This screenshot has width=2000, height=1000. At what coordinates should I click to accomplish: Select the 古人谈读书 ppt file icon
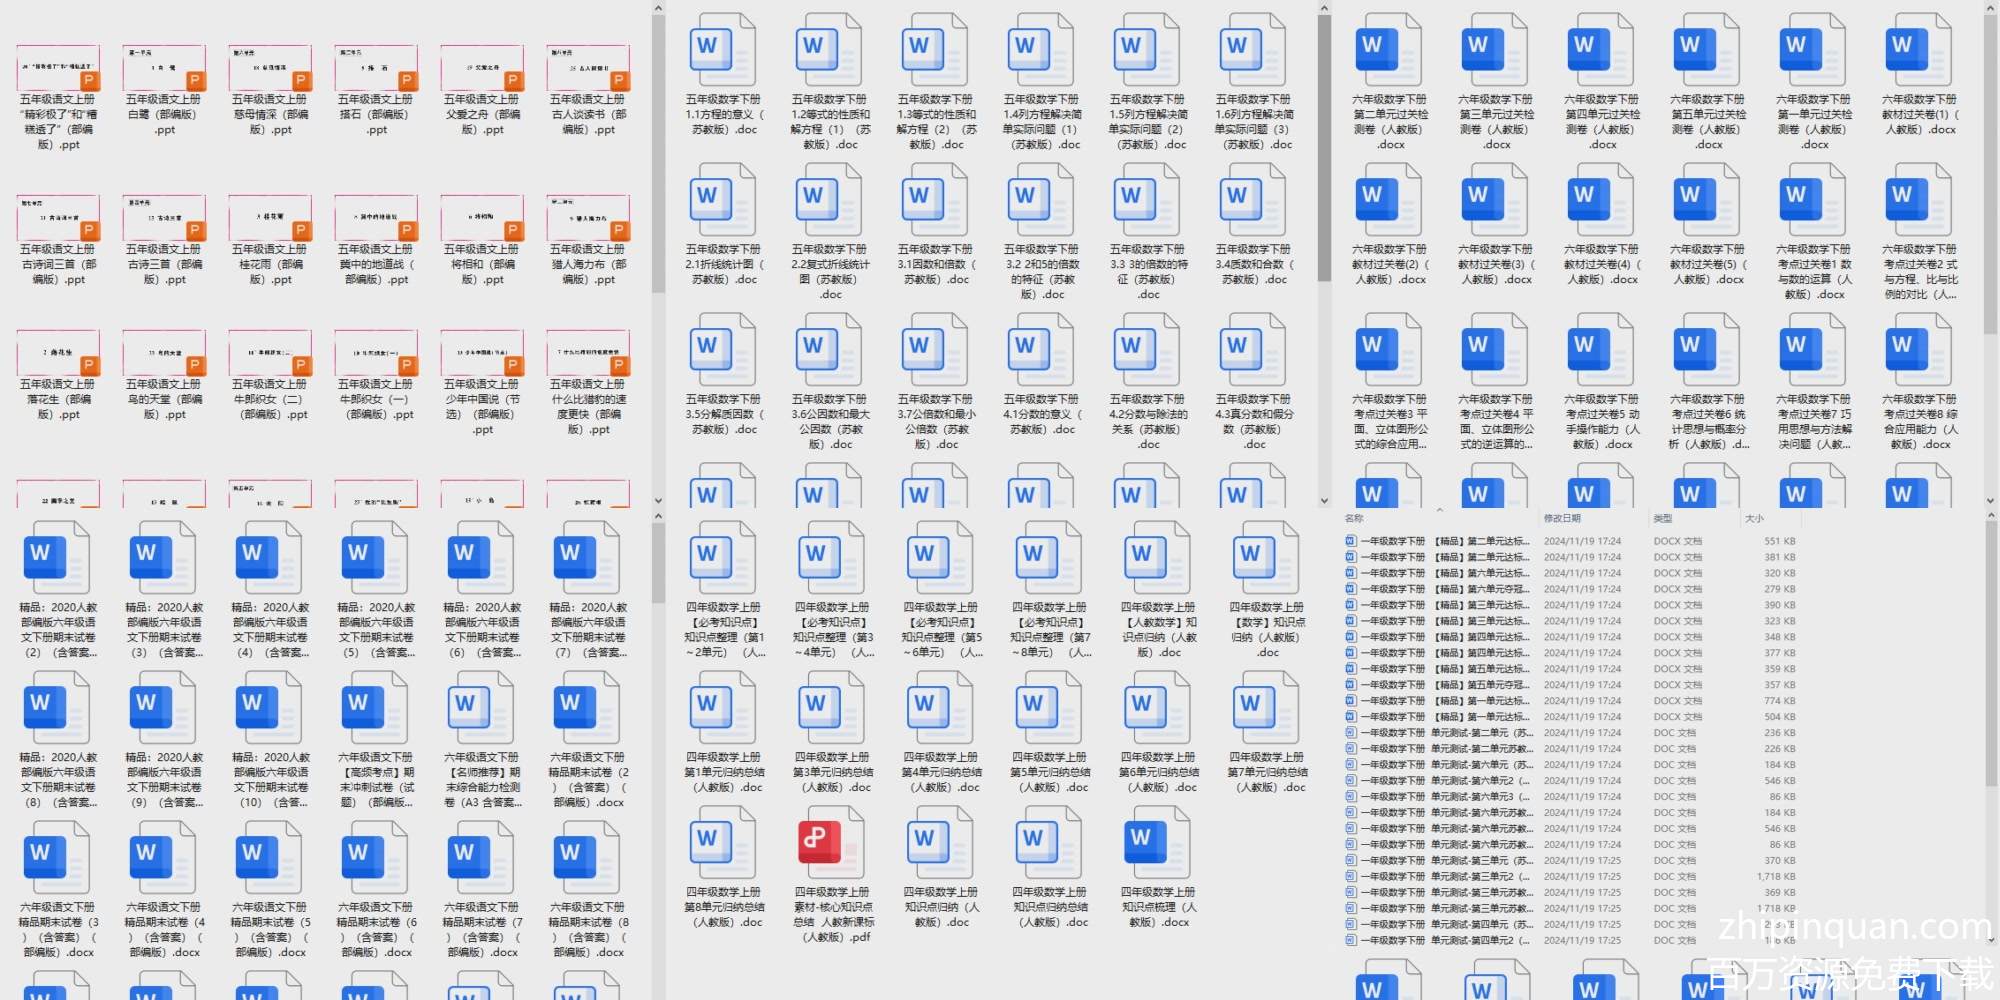[588, 67]
